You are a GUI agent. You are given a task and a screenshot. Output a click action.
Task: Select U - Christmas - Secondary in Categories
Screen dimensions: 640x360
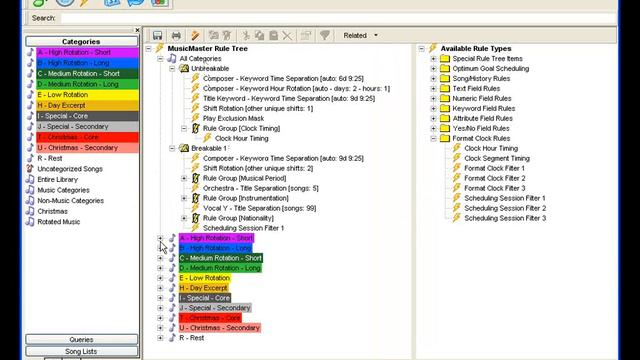[x=87, y=148]
